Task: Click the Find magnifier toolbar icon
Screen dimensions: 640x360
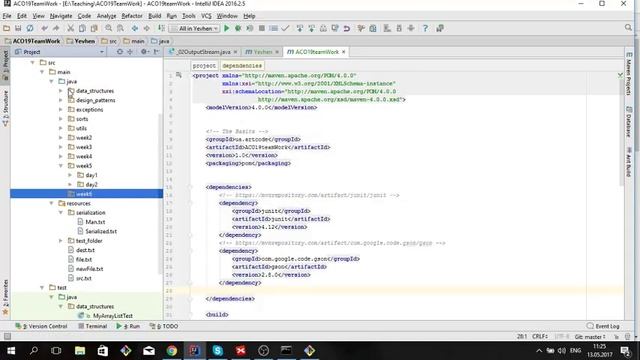Action: [x=109, y=28]
